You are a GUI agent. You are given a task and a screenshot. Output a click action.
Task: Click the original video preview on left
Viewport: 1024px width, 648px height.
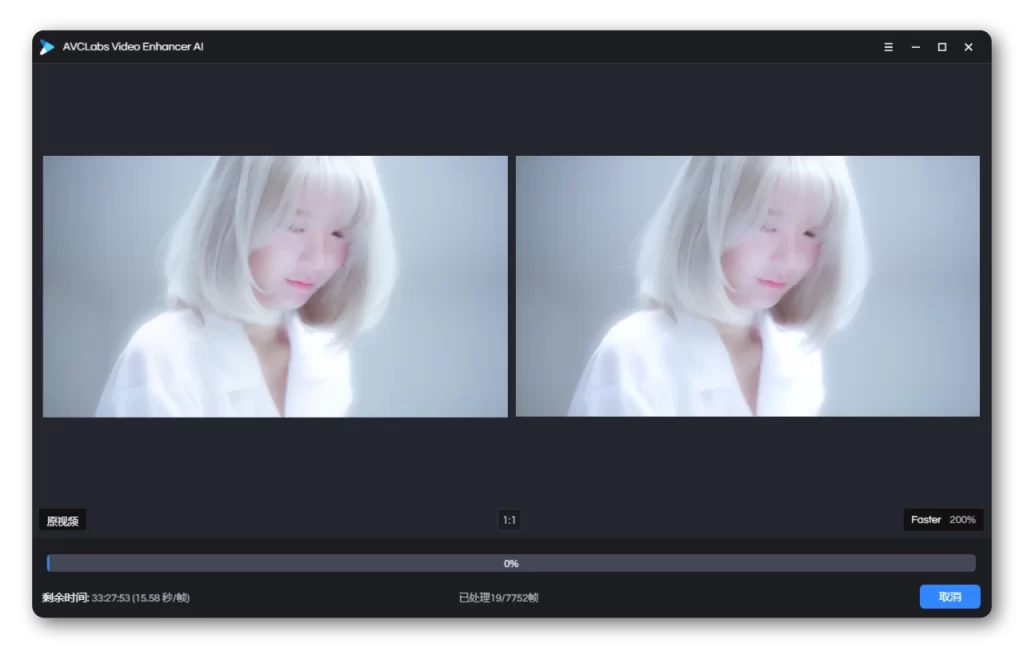tap(275, 286)
